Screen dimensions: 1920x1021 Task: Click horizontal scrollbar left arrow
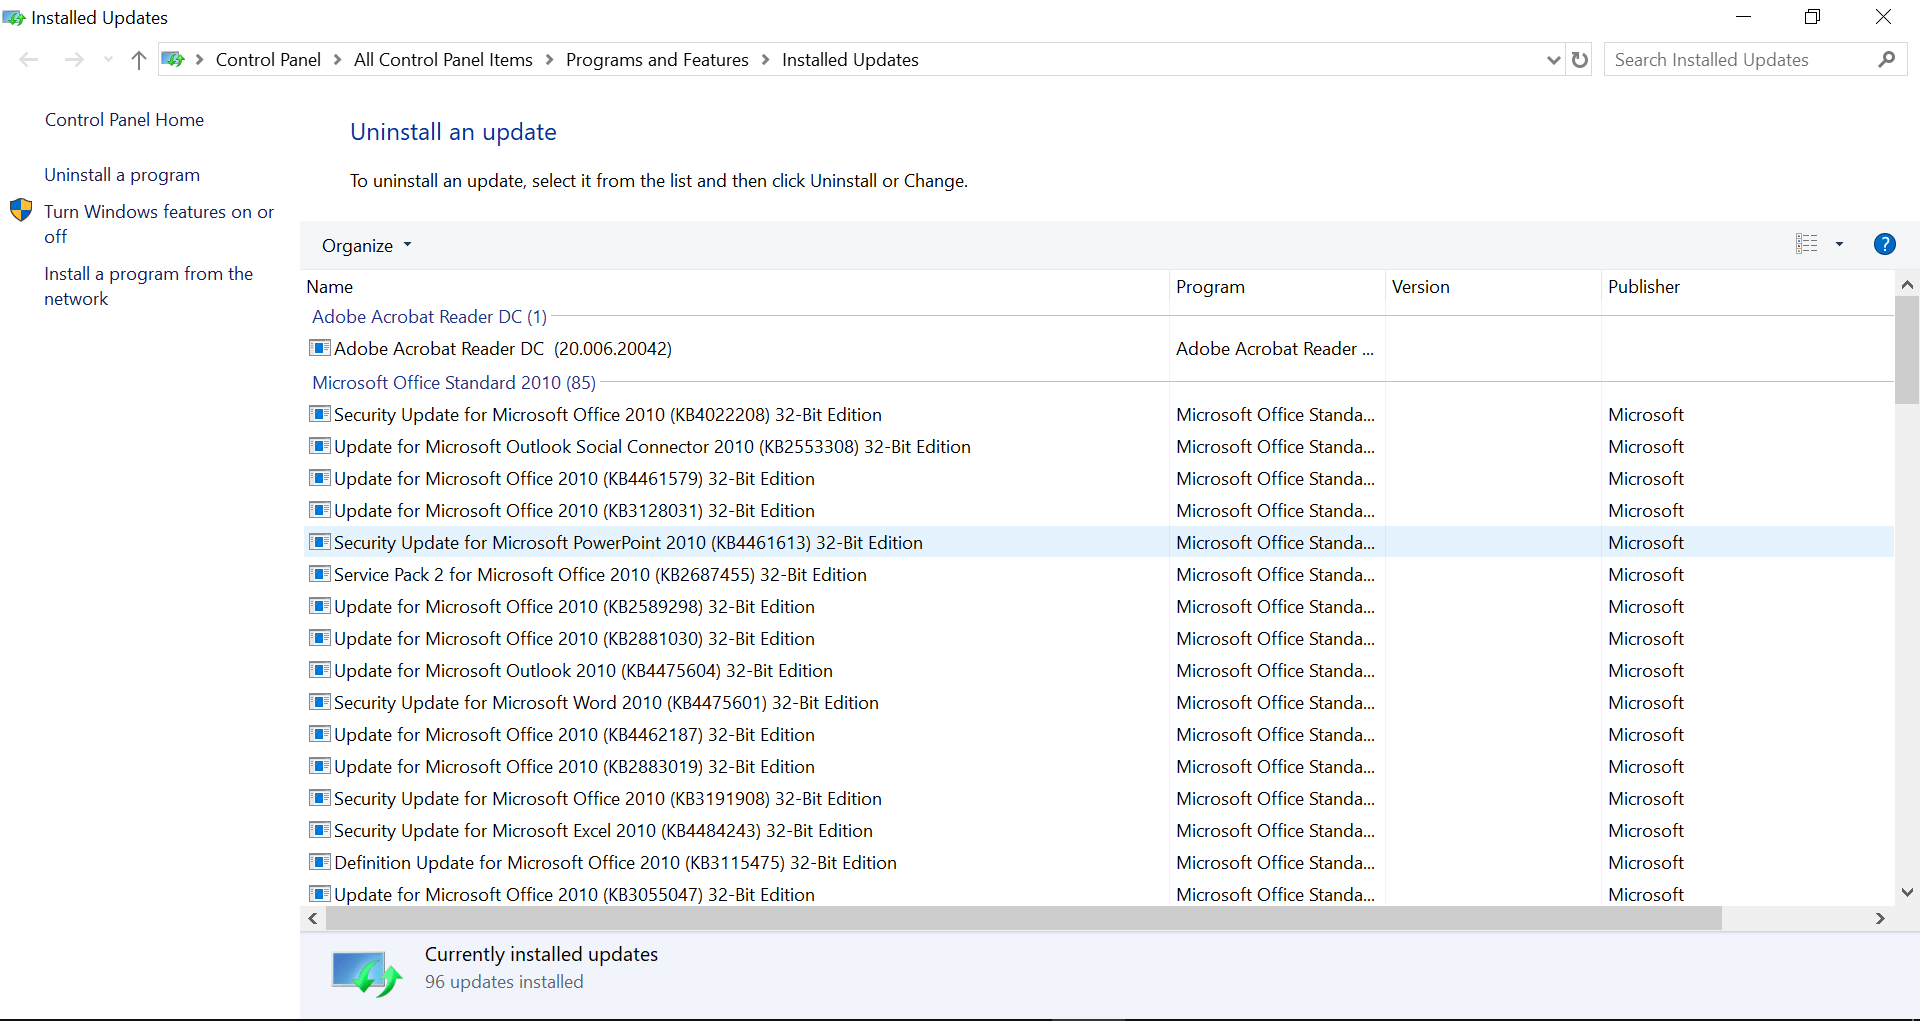313,918
